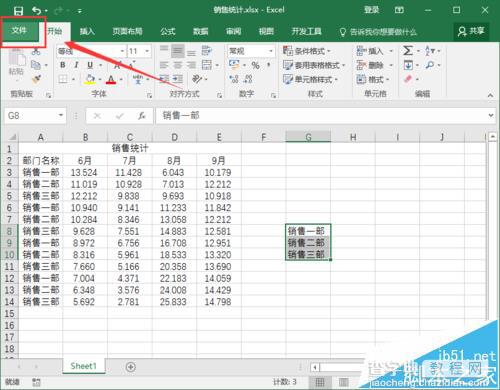Screen dimensions: 500x390
Task: Switch to the 公式 Formulas tab
Action: pyautogui.click(x=168, y=31)
